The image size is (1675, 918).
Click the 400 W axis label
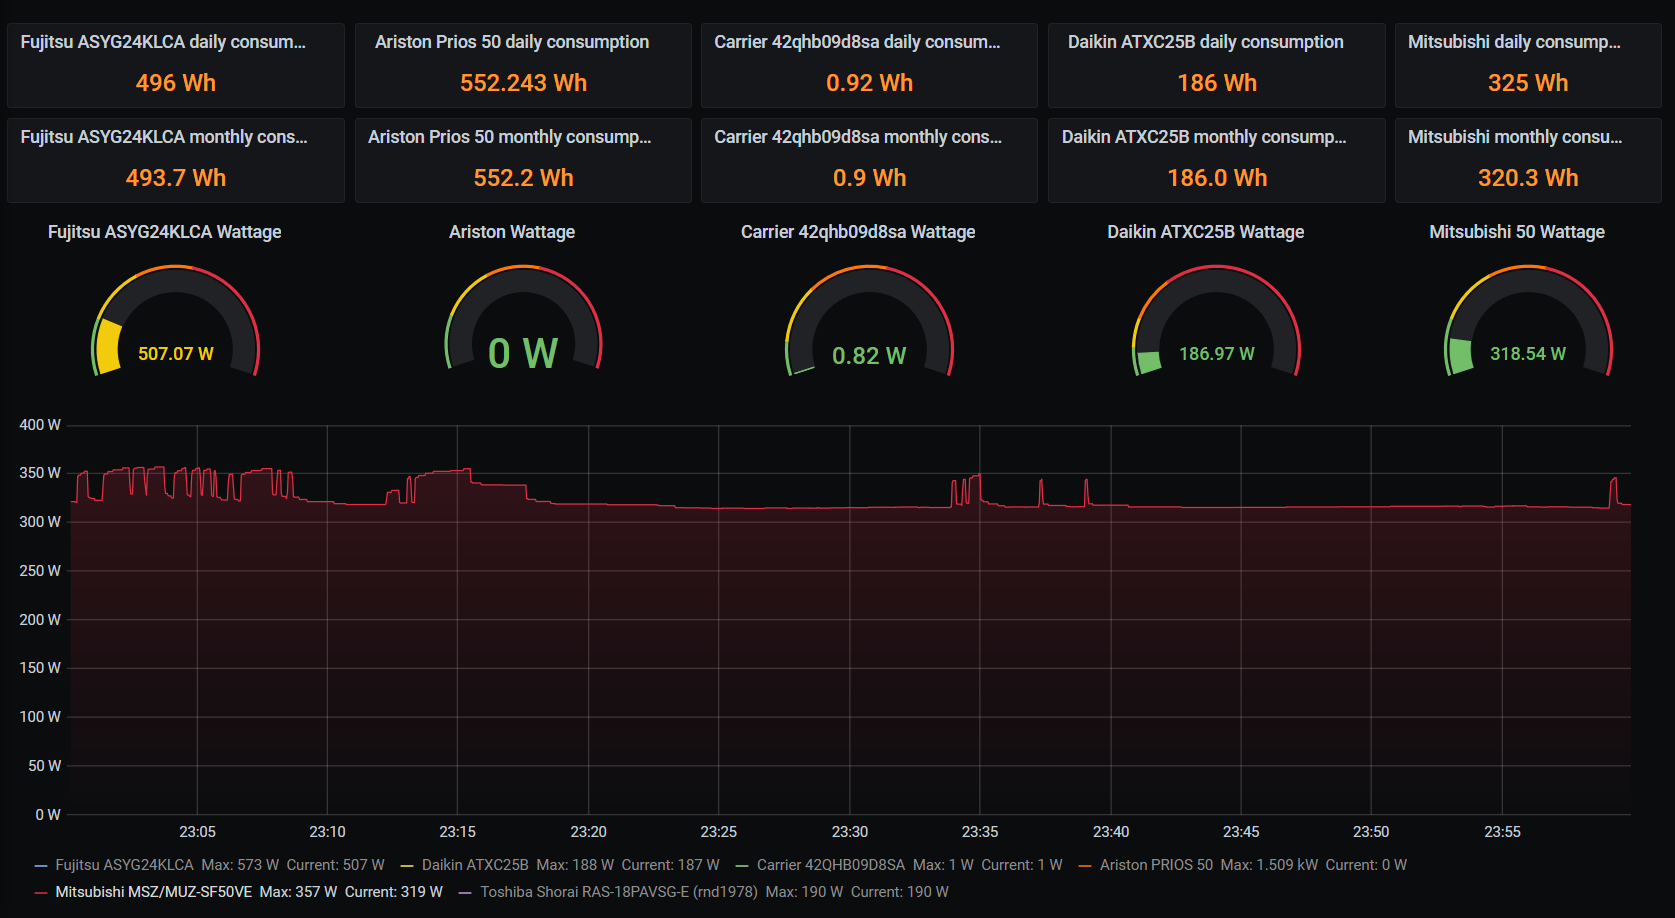coord(40,425)
